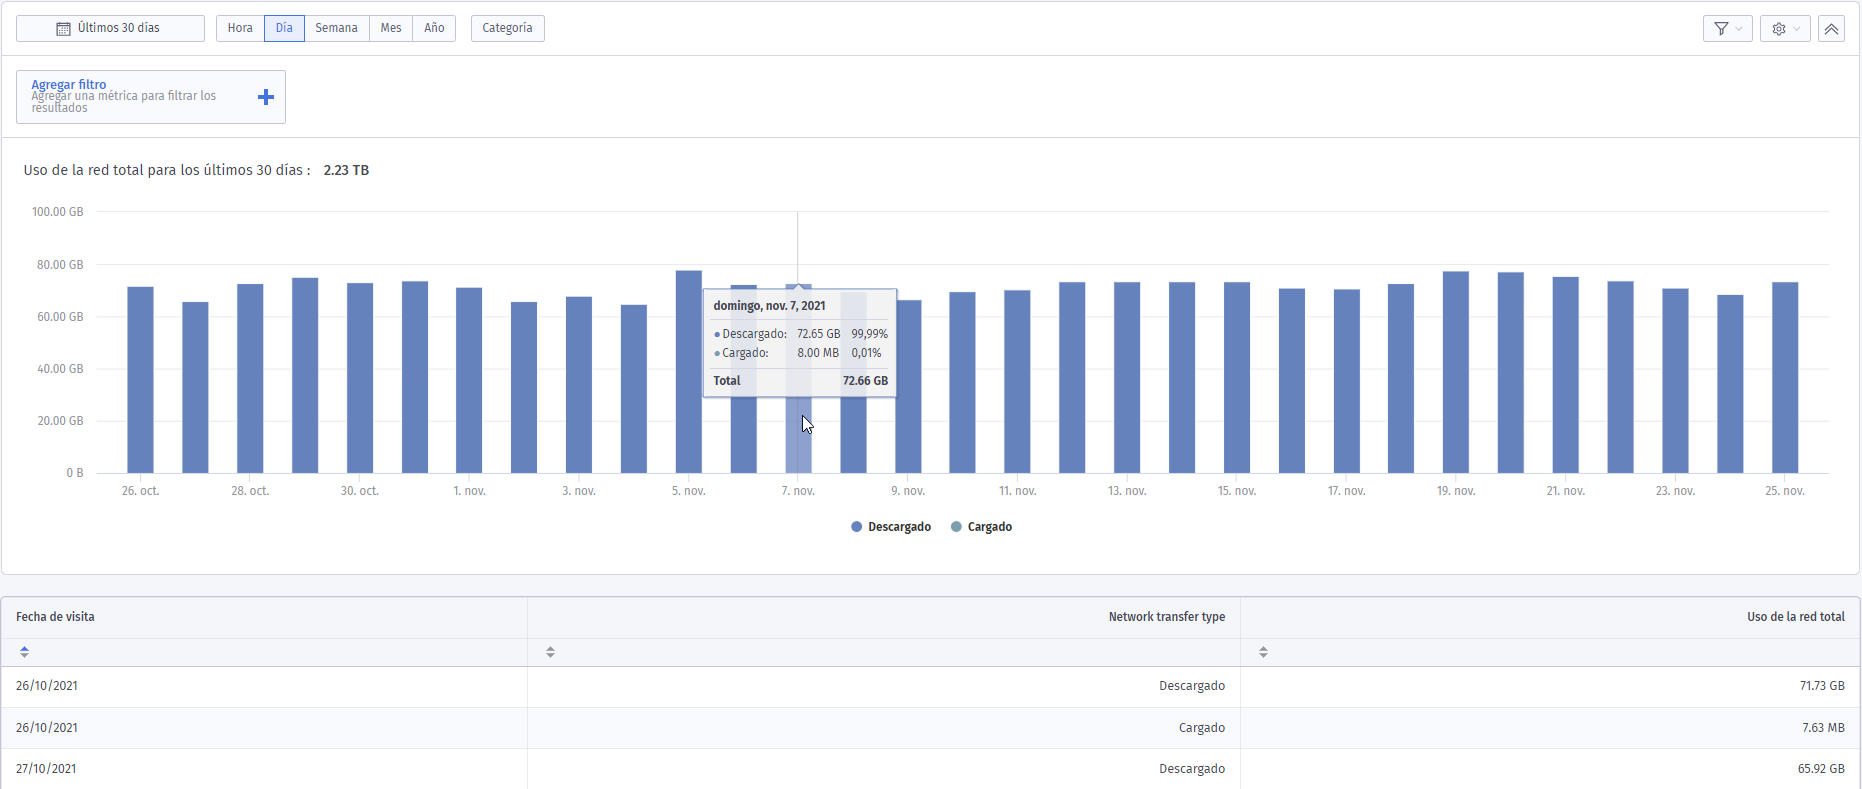The height and width of the screenshot is (789, 1862).
Task: Click the Categoría button
Action: coord(507,28)
